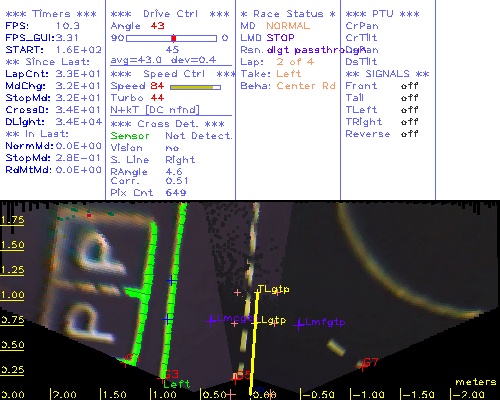The image size is (500, 400).
Task: Click the upper blue cross on green line
Action: coord(171,281)
